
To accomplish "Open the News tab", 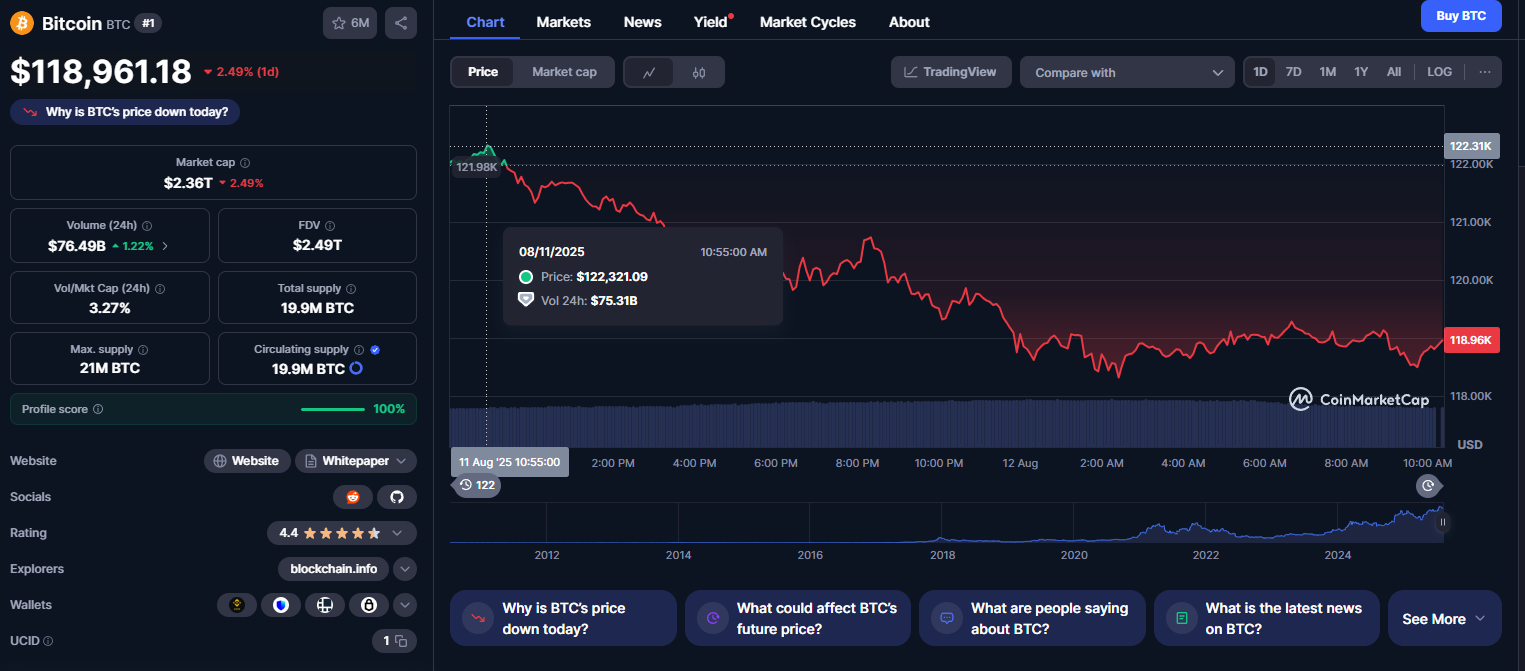I will (x=642, y=22).
